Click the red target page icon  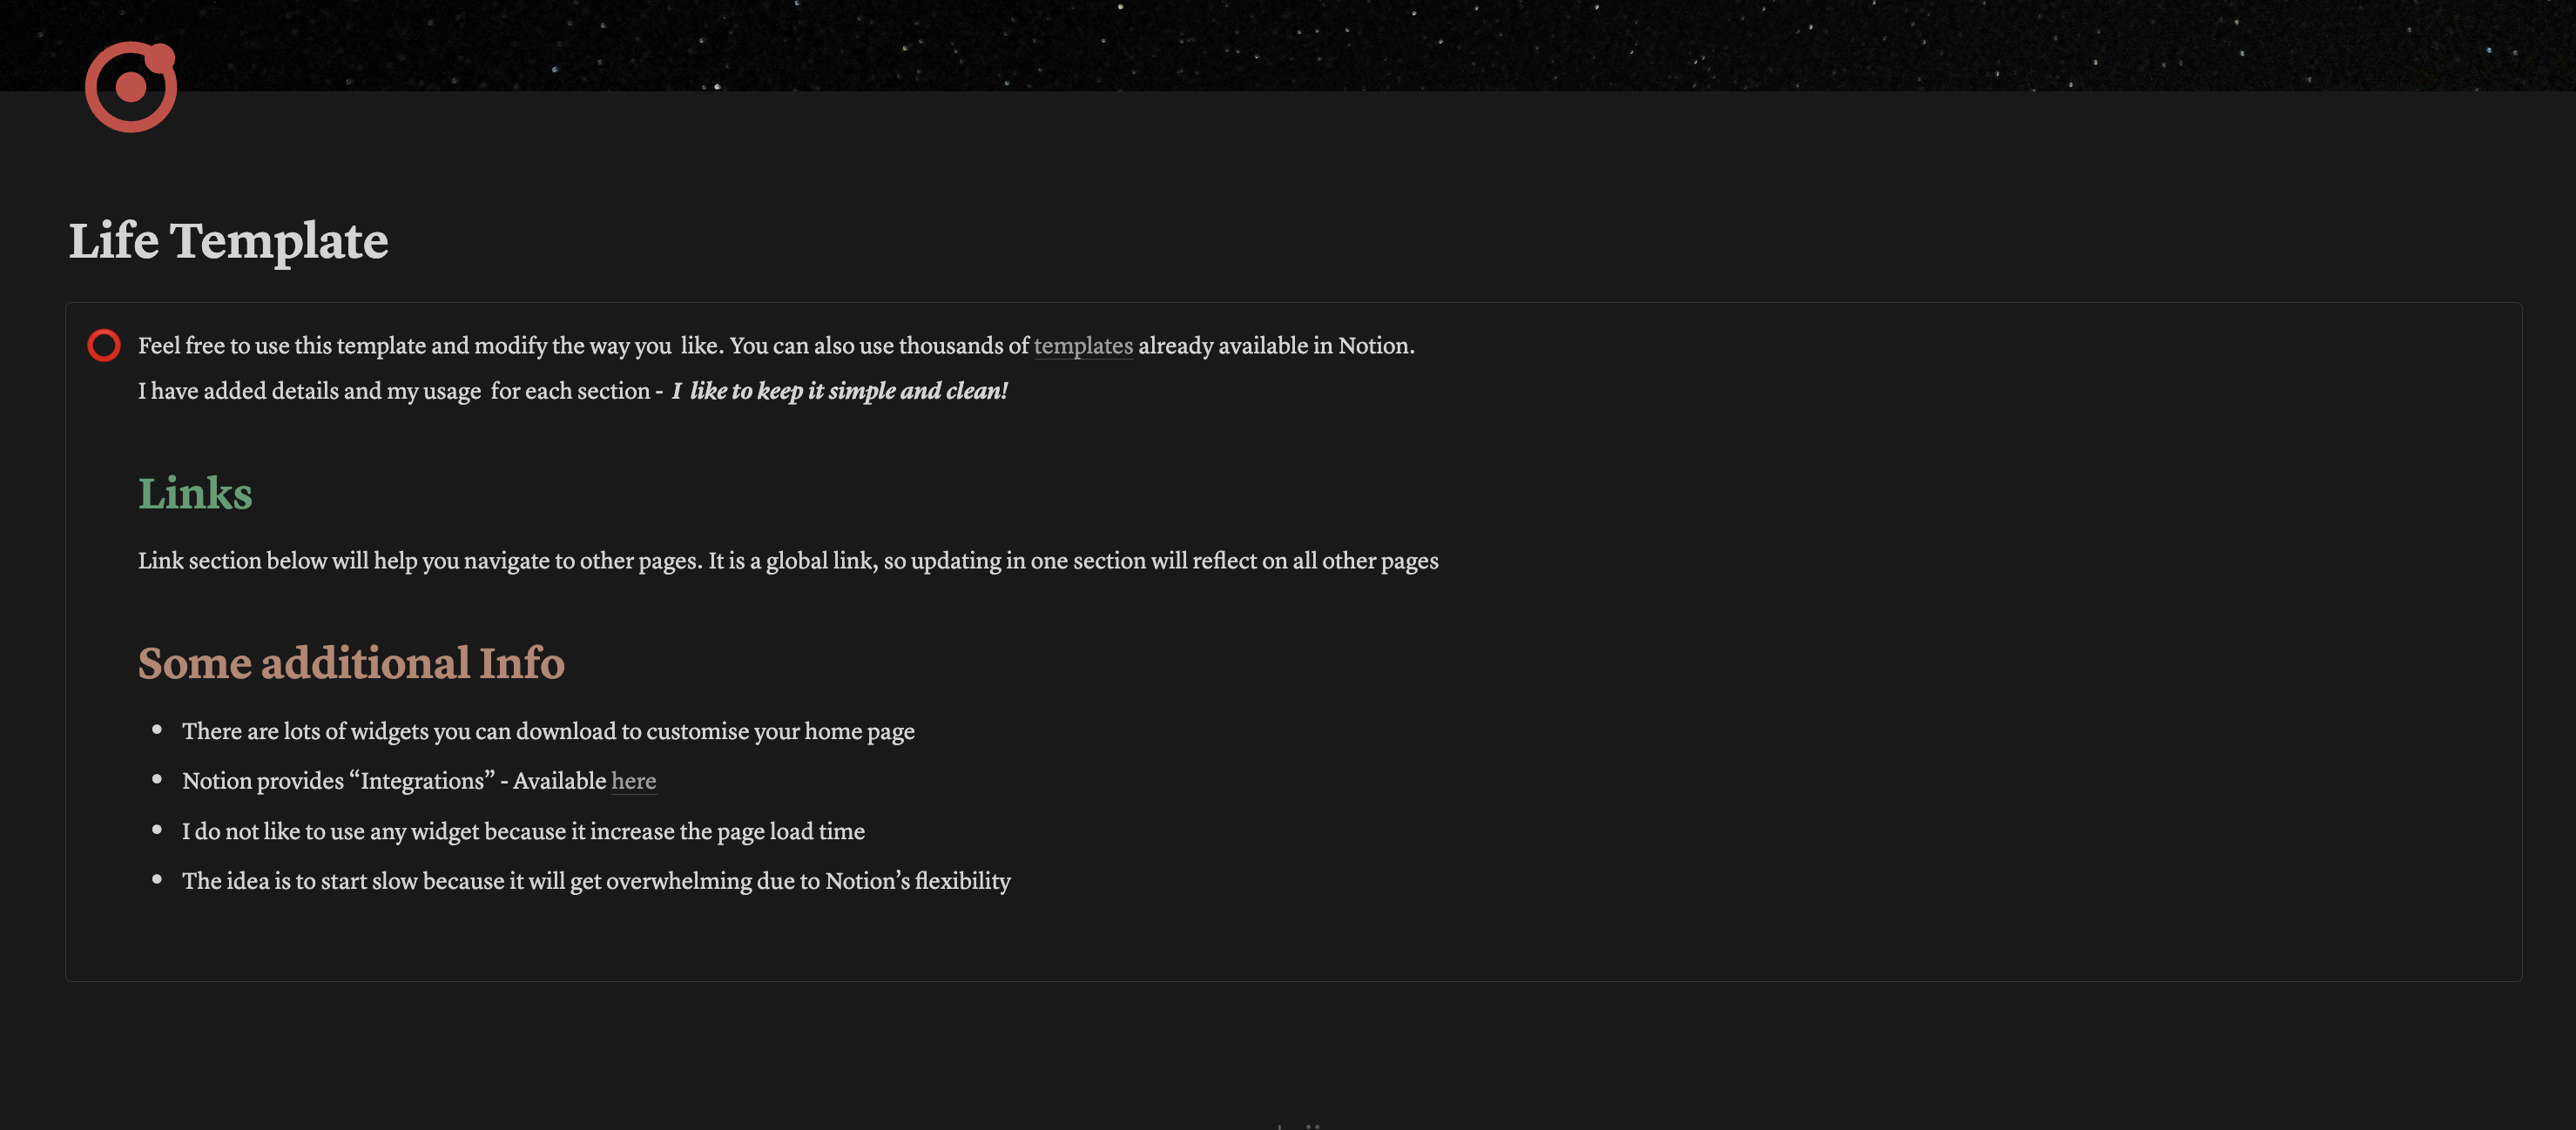point(130,86)
